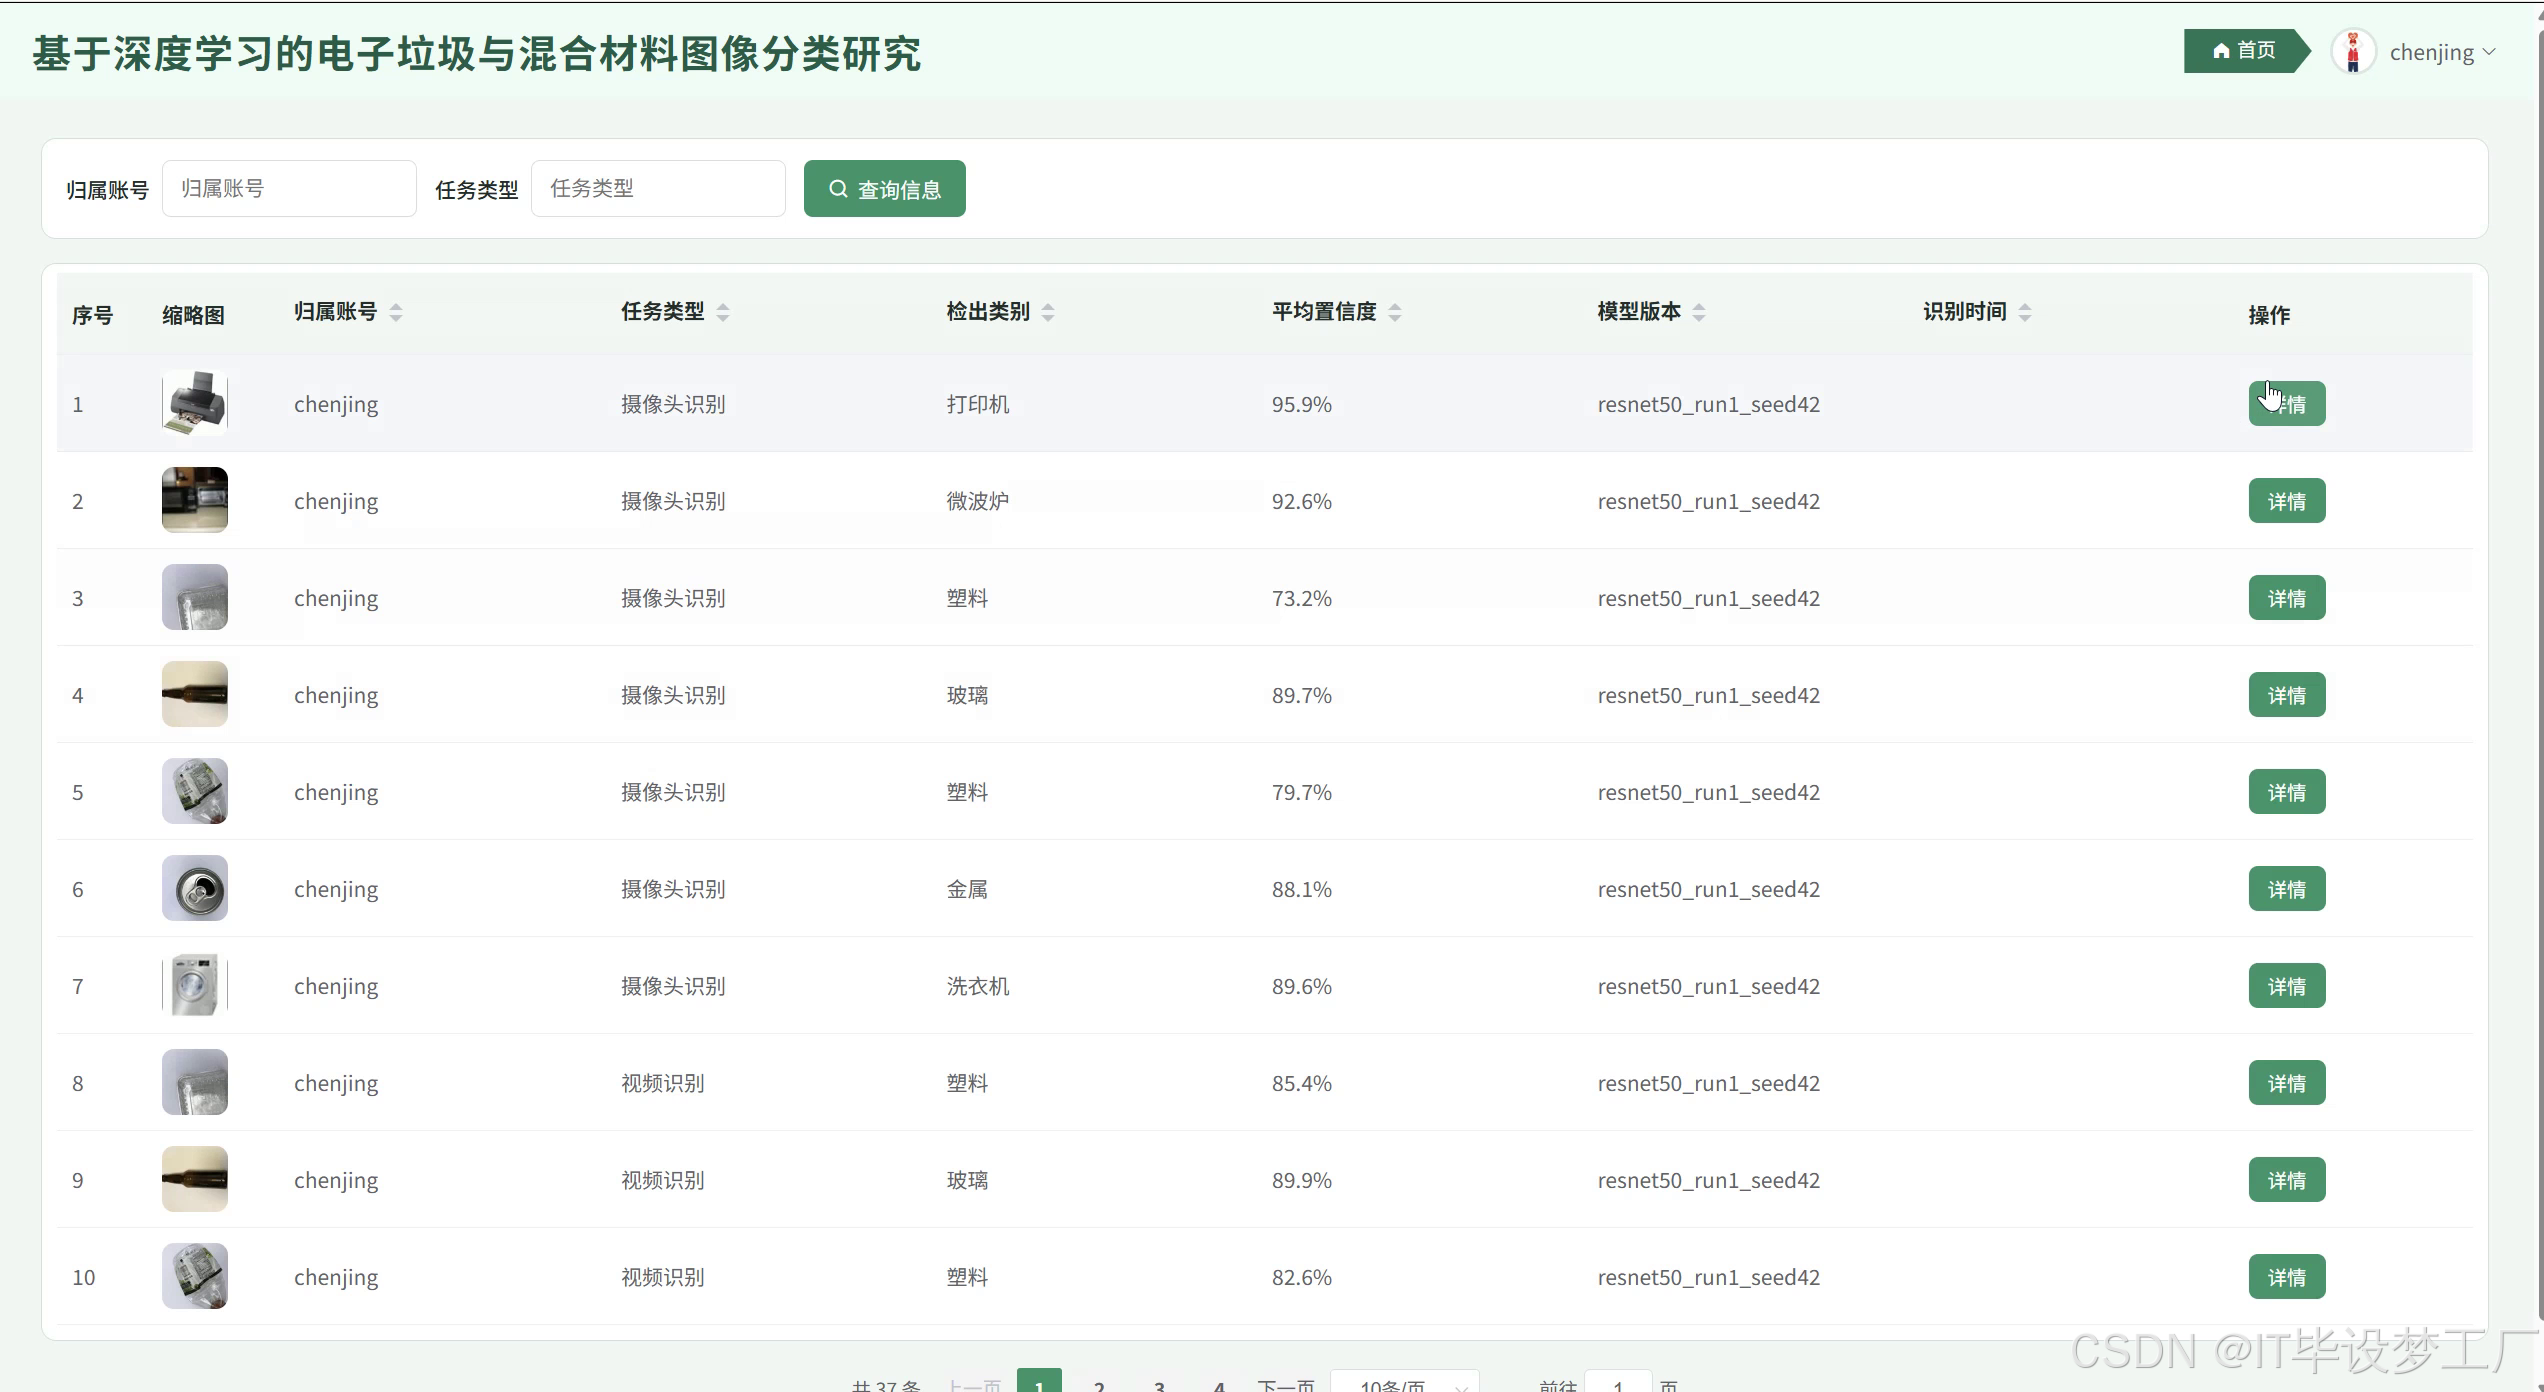
Task: Click the chenjing user avatar icon
Action: point(2352,52)
